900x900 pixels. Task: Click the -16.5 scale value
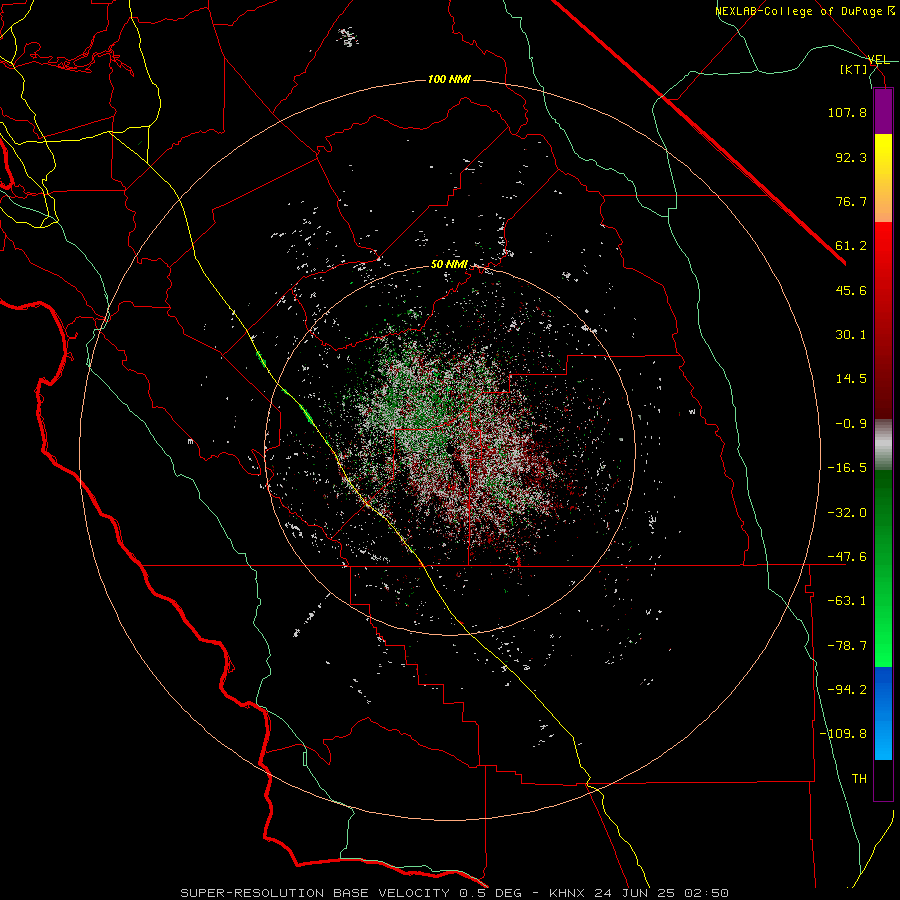tap(847, 468)
